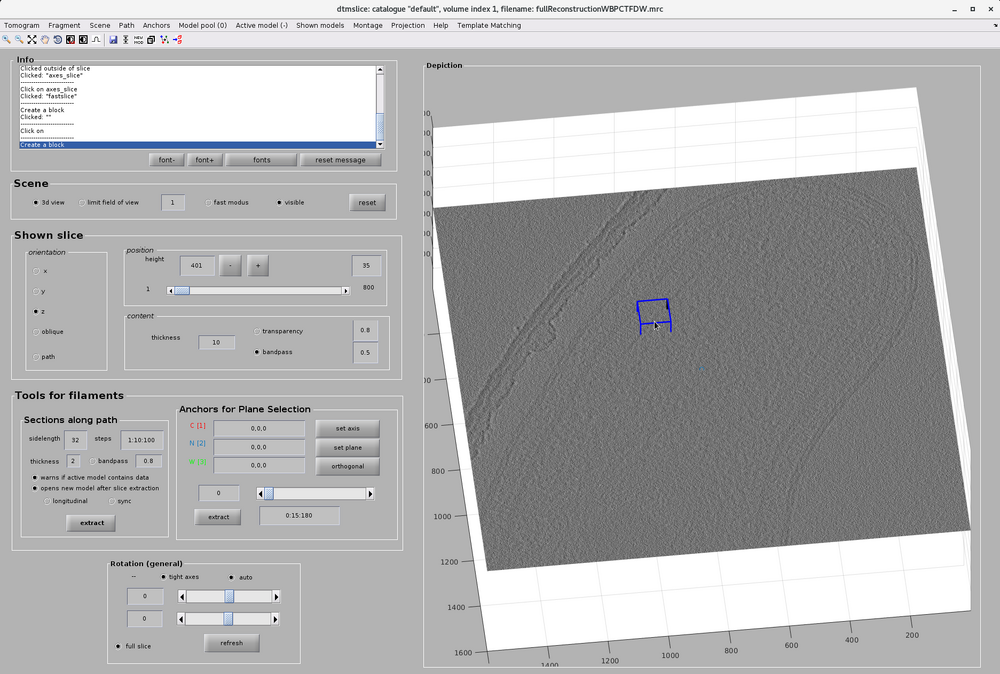Open the Projection menu
This screenshot has height=674, width=1000.
pos(407,25)
